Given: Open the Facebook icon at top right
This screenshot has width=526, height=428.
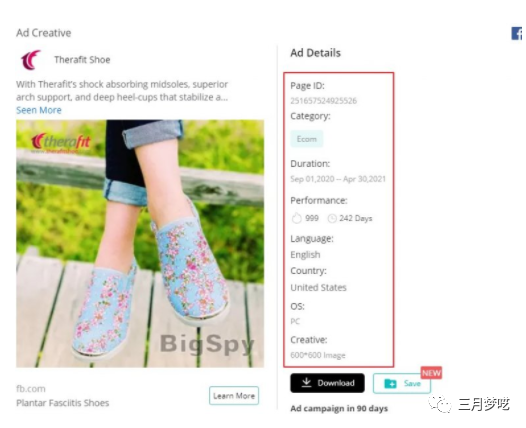Looking at the screenshot, I should (517, 34).
